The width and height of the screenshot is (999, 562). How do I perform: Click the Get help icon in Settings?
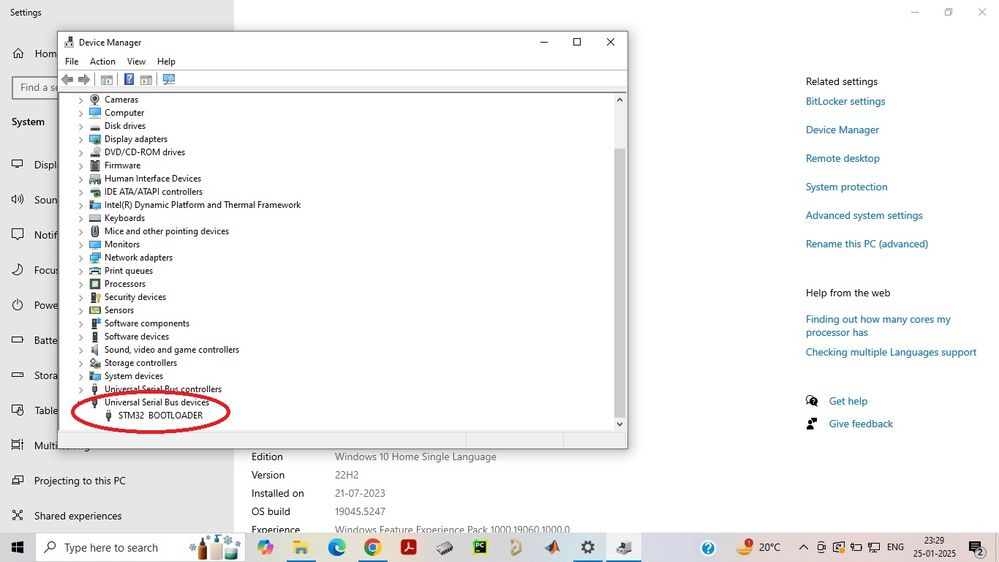click(812, 401)
